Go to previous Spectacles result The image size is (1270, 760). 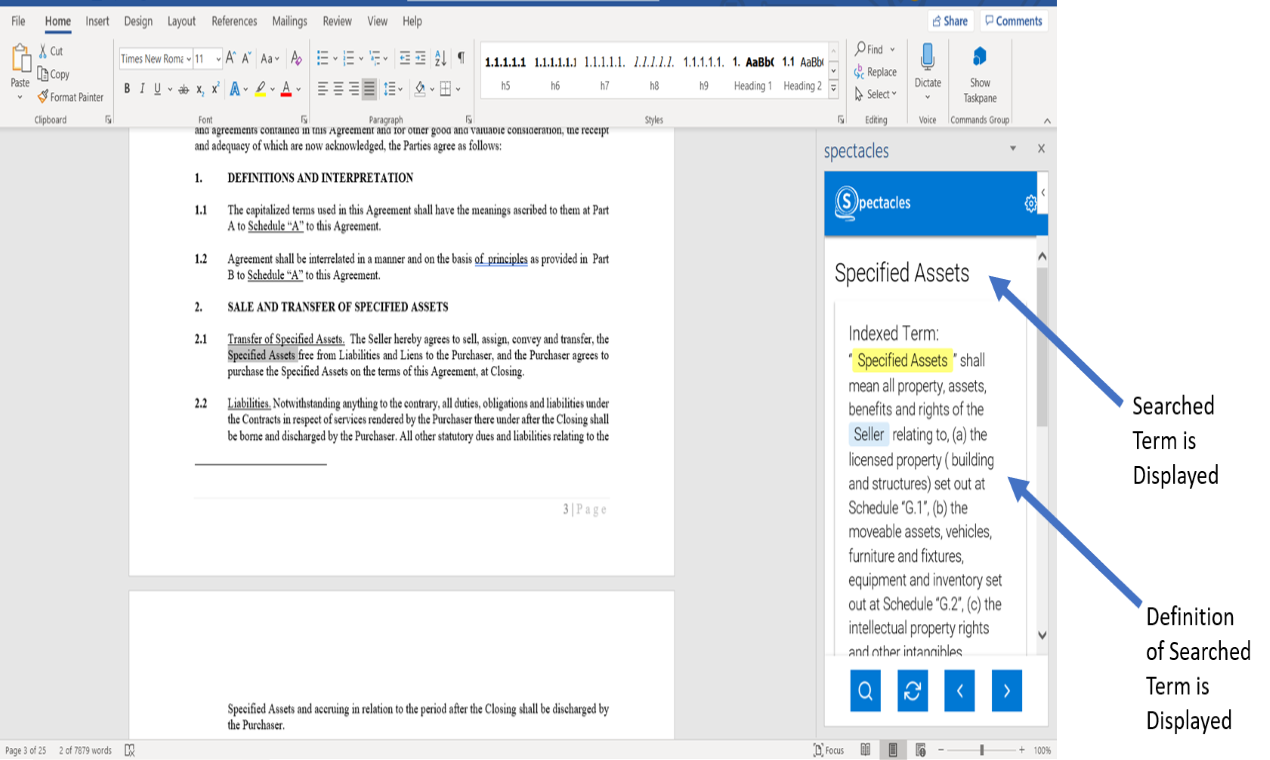click(960, 690)
